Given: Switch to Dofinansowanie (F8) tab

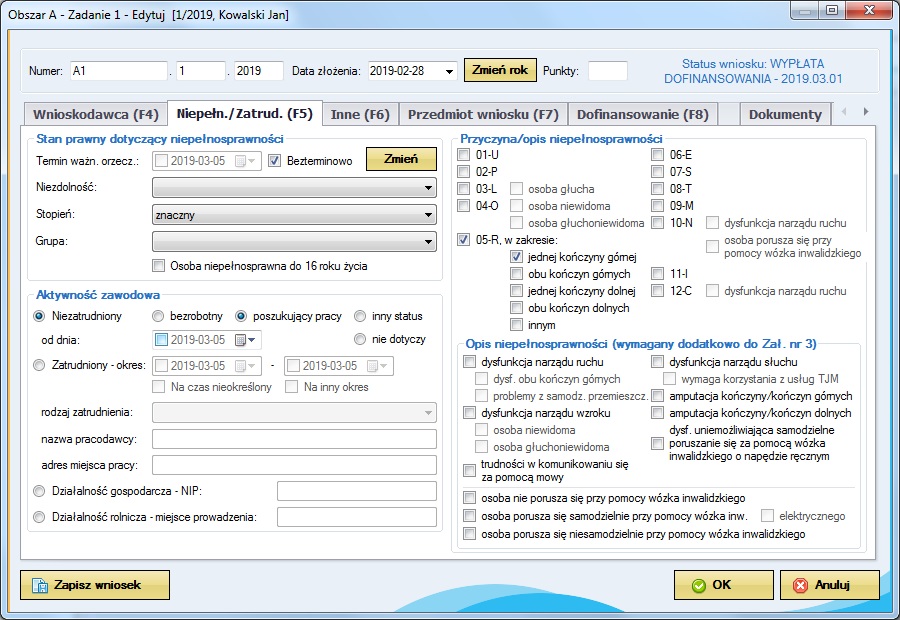Looking at the screenshot, I should [643, 114].
